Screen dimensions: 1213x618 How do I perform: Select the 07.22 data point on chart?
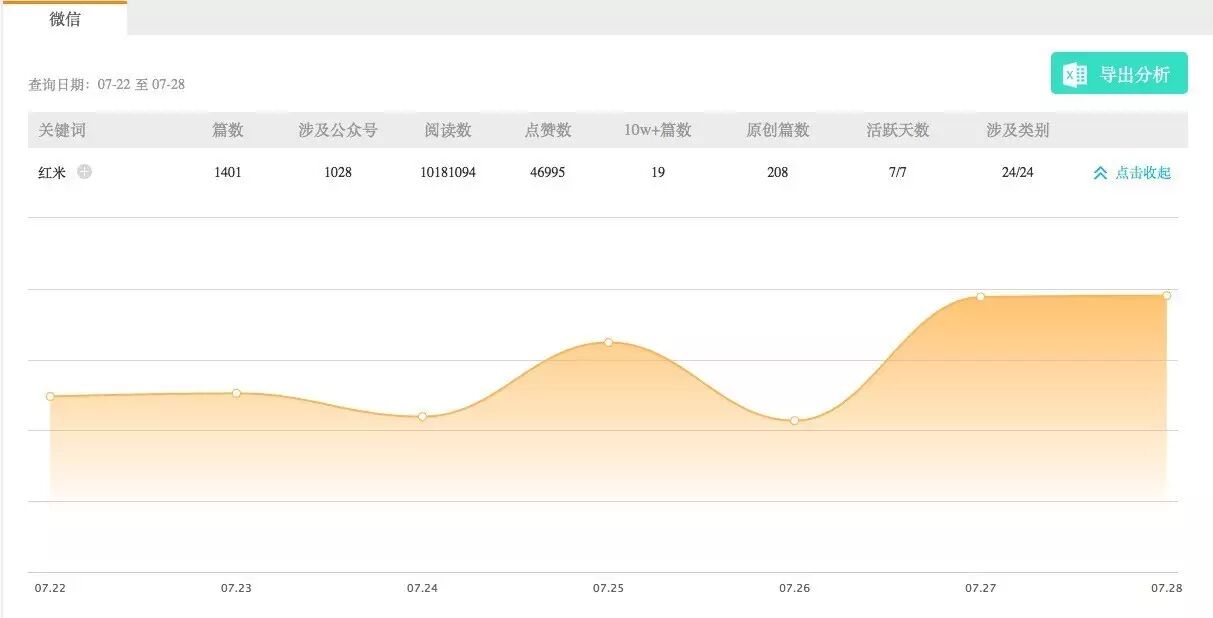click(50, 397)
